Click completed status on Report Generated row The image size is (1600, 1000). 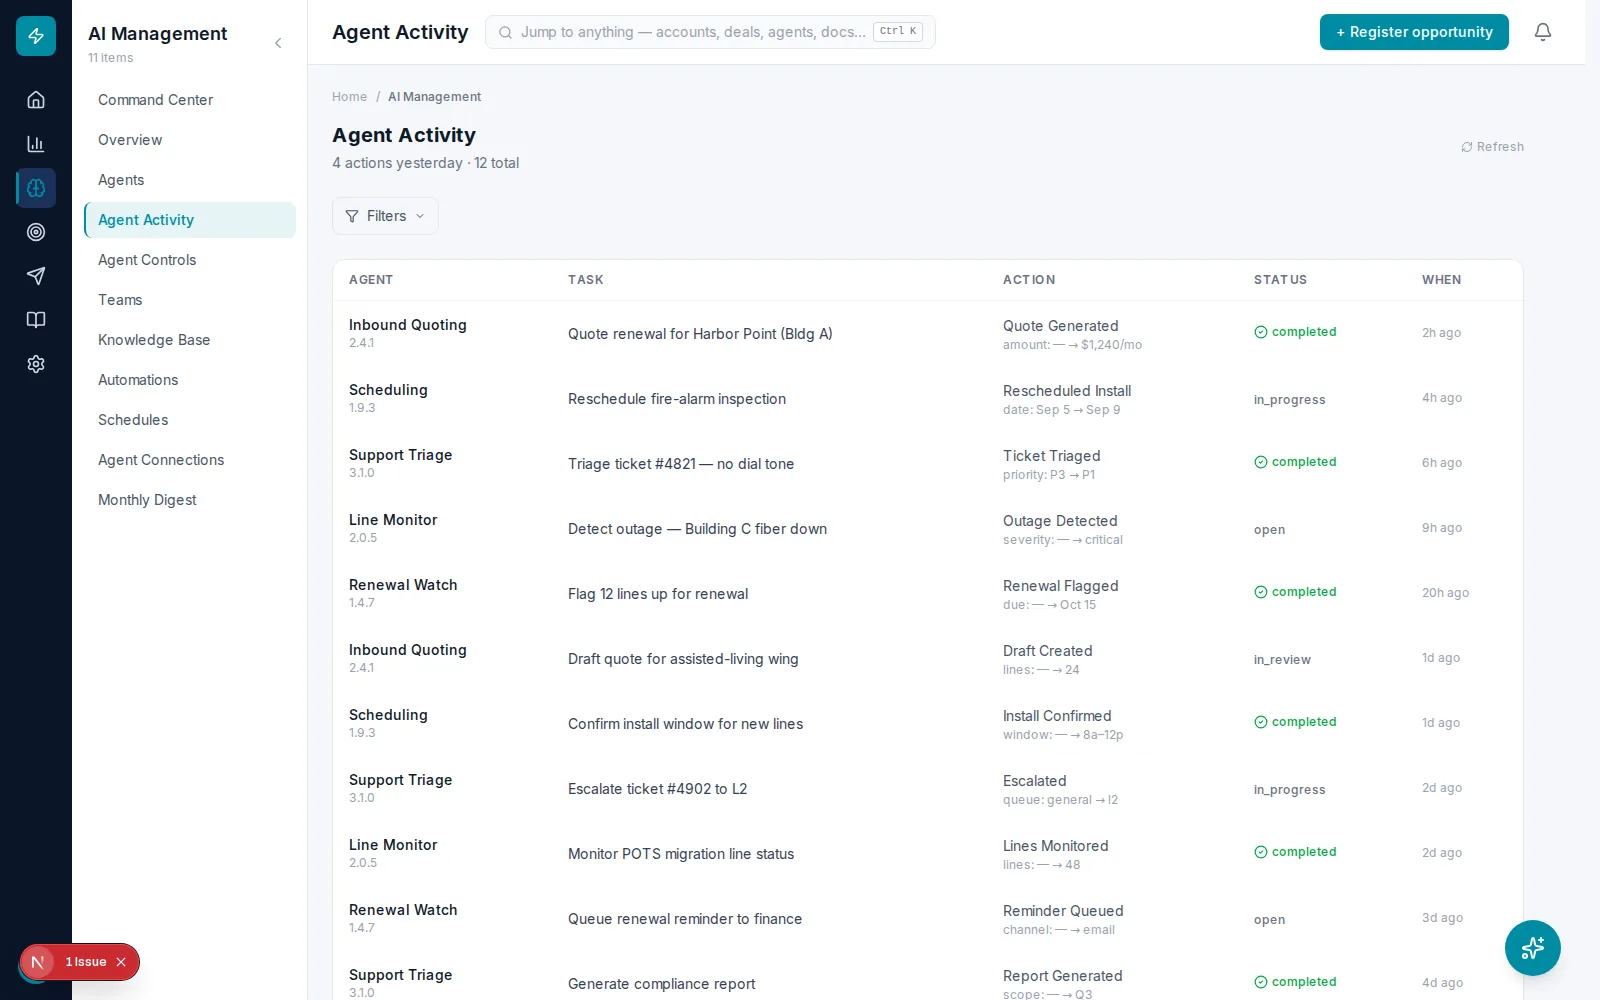[1295, 982]
